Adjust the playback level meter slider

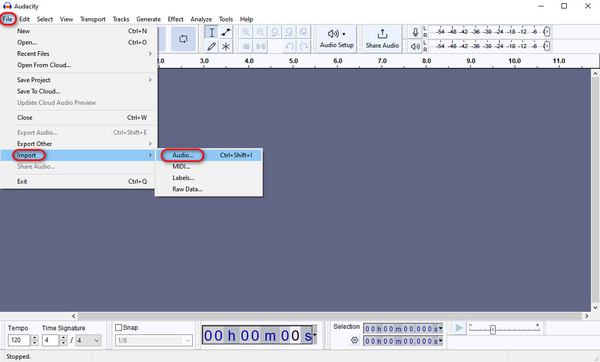[x=547, y=46]
